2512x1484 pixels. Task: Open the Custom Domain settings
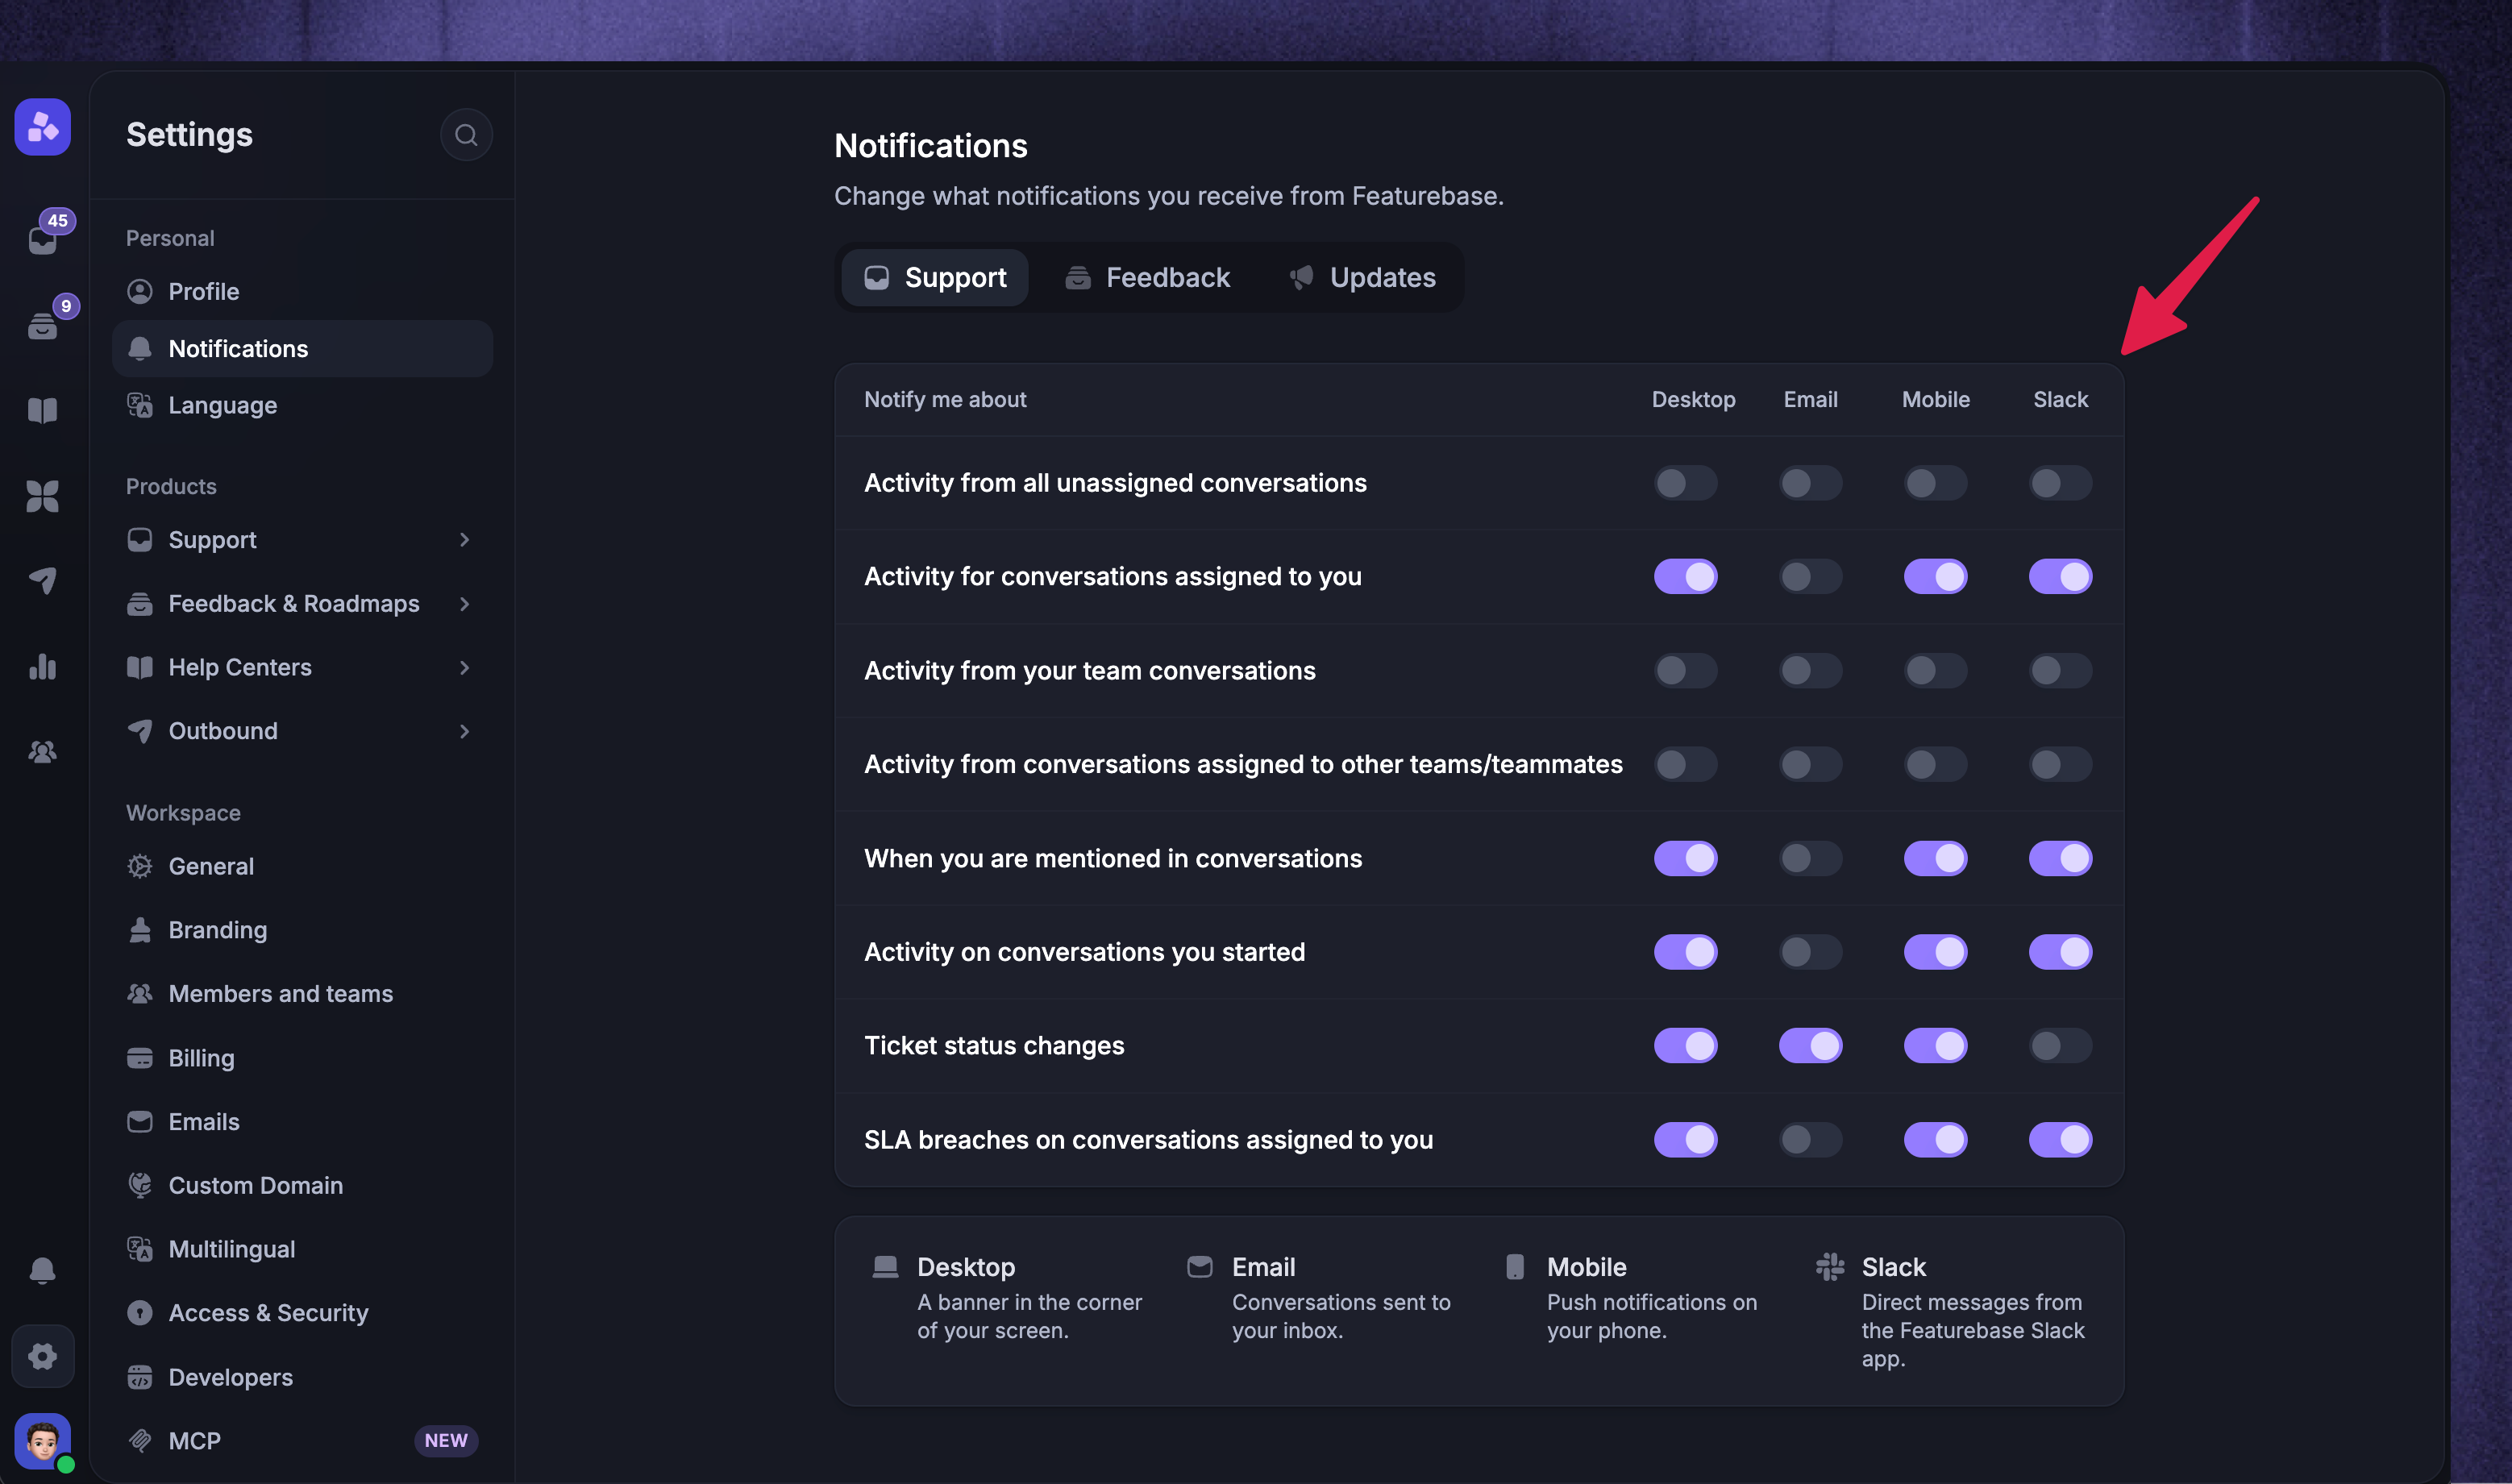pos(302,1185)
